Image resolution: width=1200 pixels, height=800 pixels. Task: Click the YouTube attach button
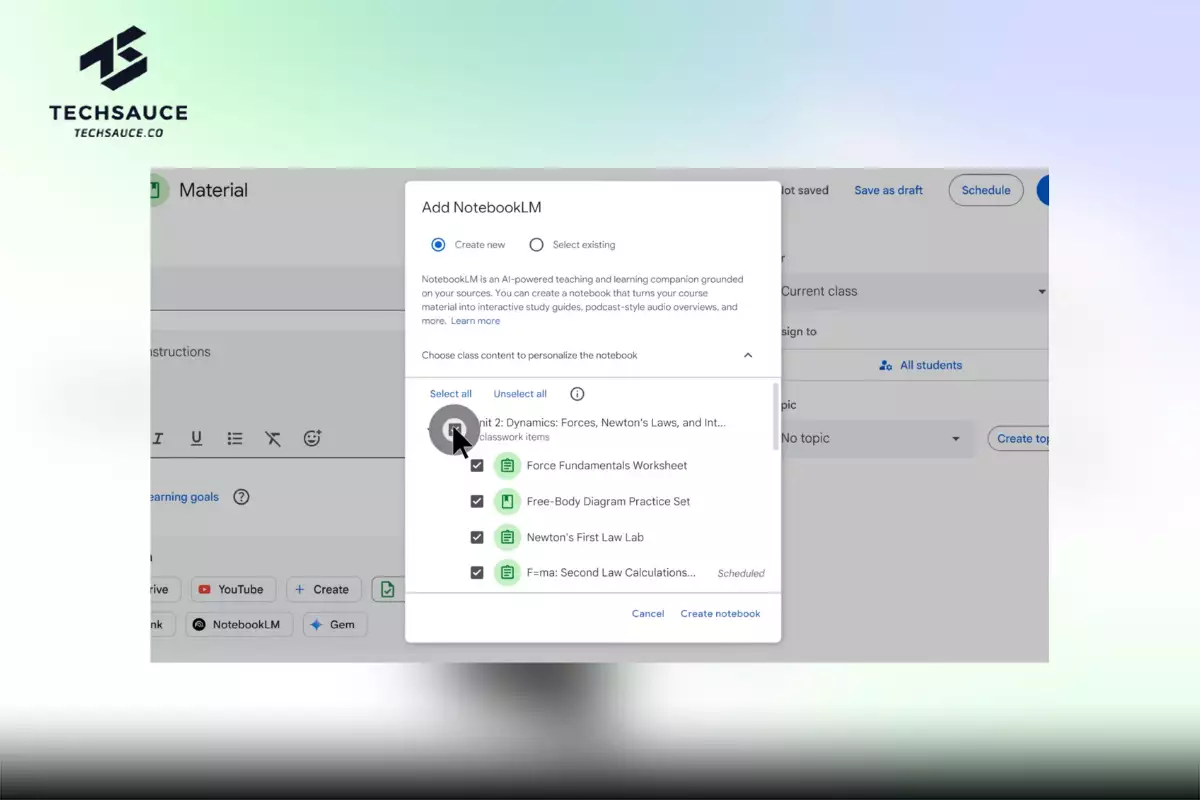pos(231,589)
